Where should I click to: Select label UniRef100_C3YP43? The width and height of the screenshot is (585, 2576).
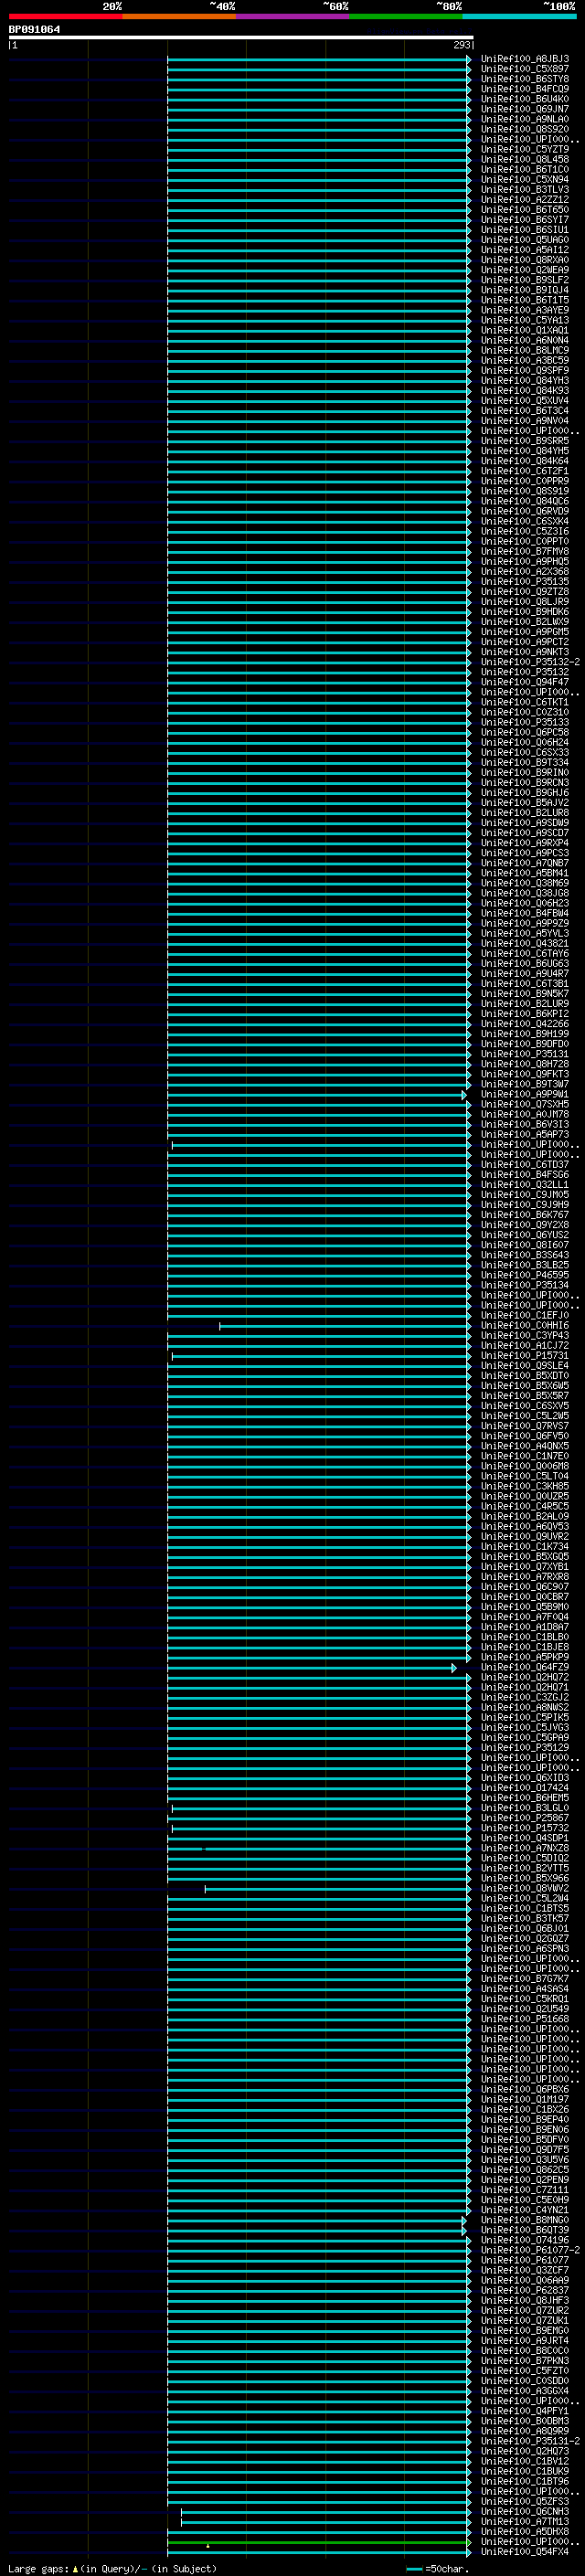point(525,1335)
